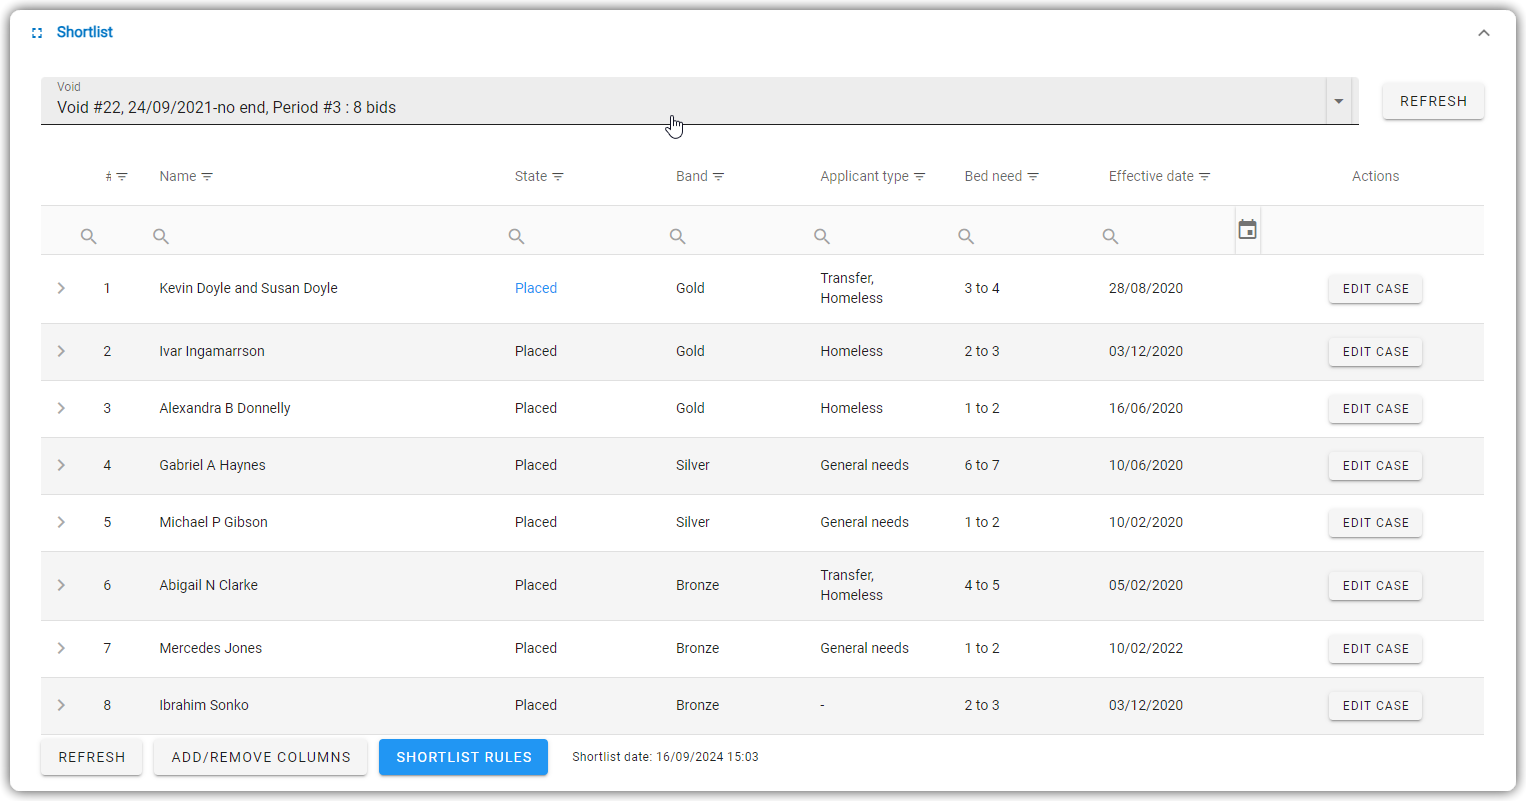The width and height of the screenshot is (1526, 801).
Task: Click the Shortlist date 16/09/2024 15:03 text
Action: [665, 757]
